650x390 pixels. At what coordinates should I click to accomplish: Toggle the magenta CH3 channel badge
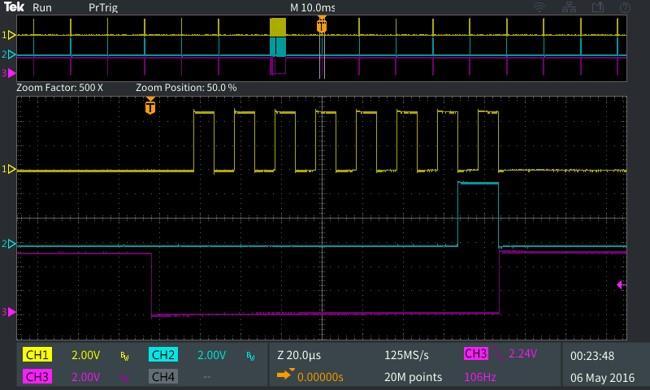pyautogui.click(x=37, y=377)
